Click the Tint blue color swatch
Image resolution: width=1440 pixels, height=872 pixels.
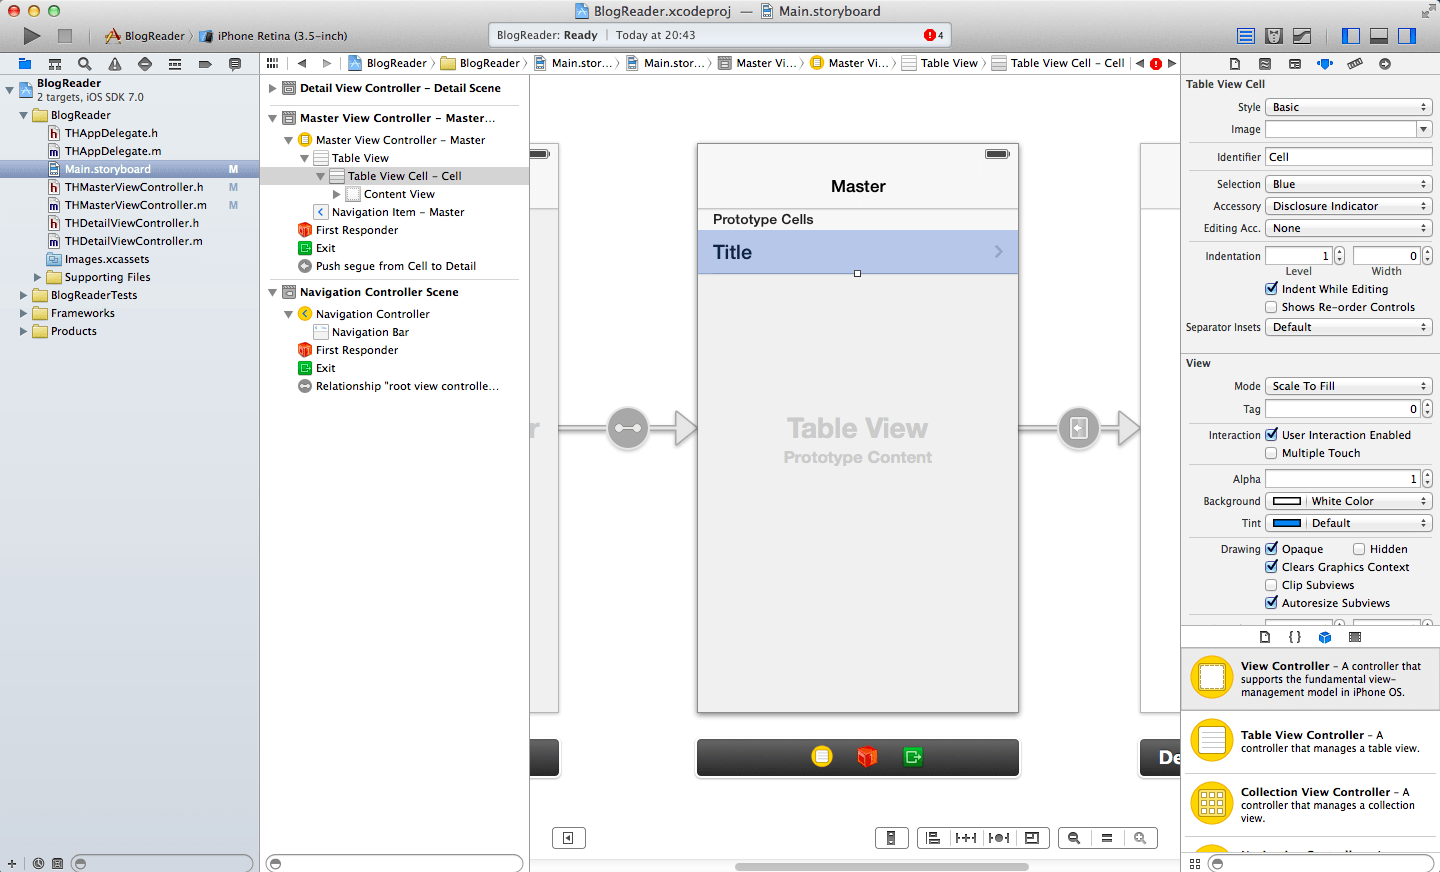pyautogui.click(x=1287, y=523)
